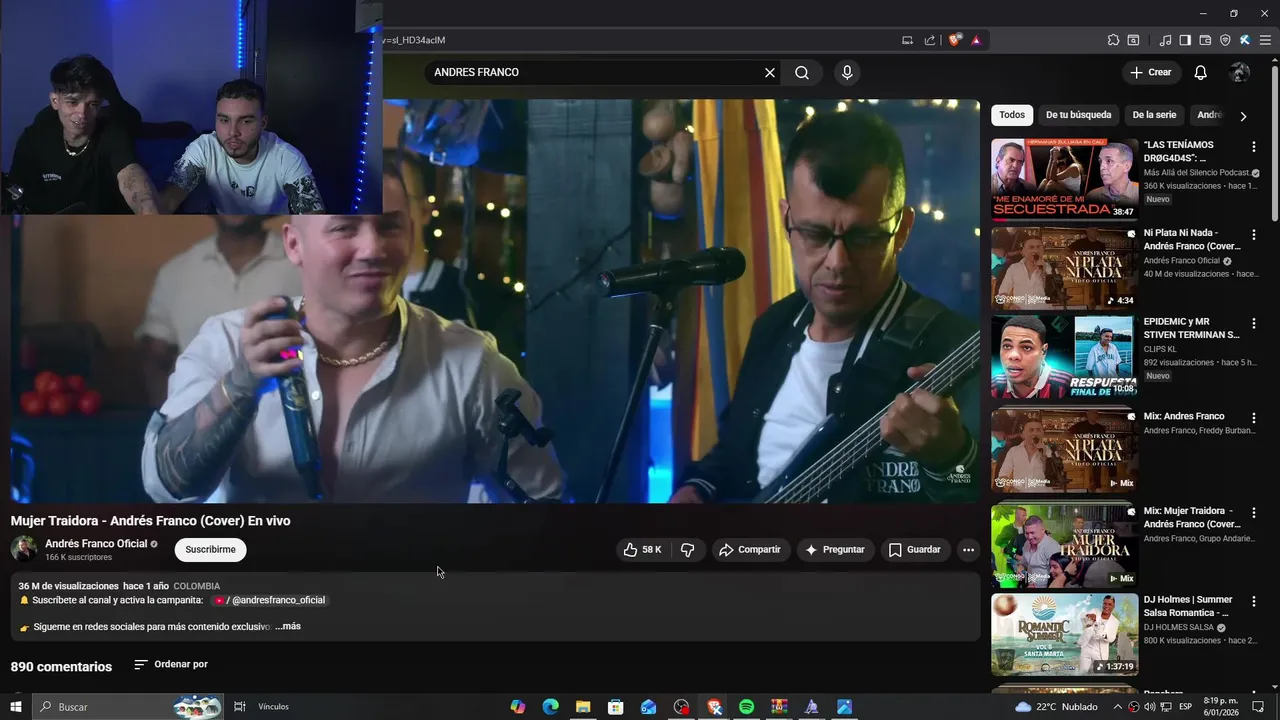Expand Ordenar por comments sorting
The image size is (1280, 720).
(x=171, y=664)
